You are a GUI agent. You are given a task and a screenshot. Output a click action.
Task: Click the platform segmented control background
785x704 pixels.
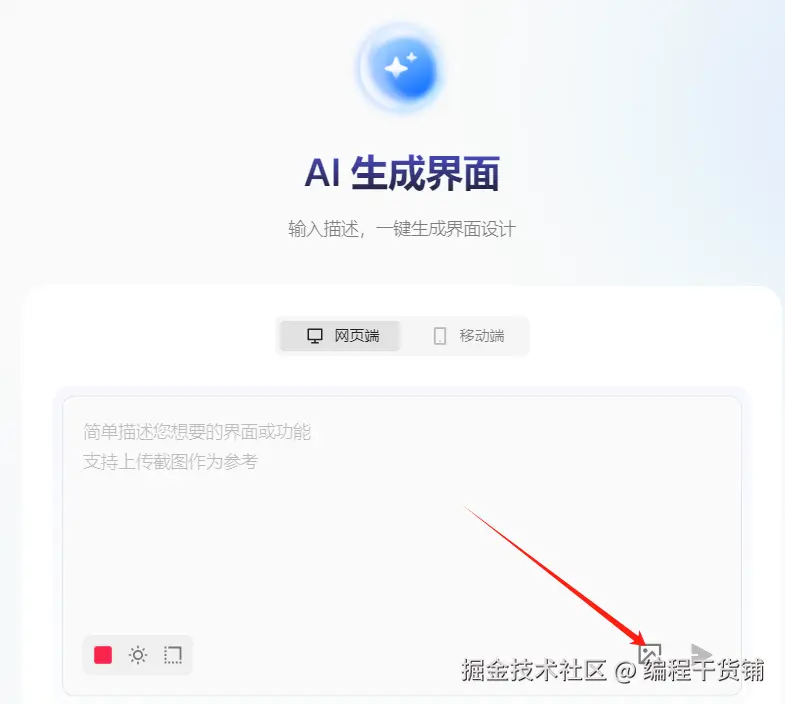[x=403, y=336]
